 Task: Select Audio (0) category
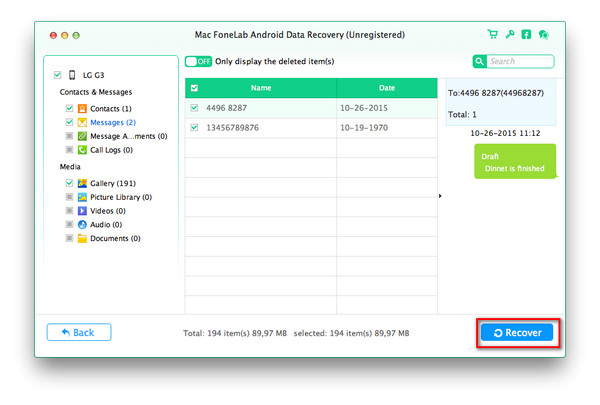point(106,225)
